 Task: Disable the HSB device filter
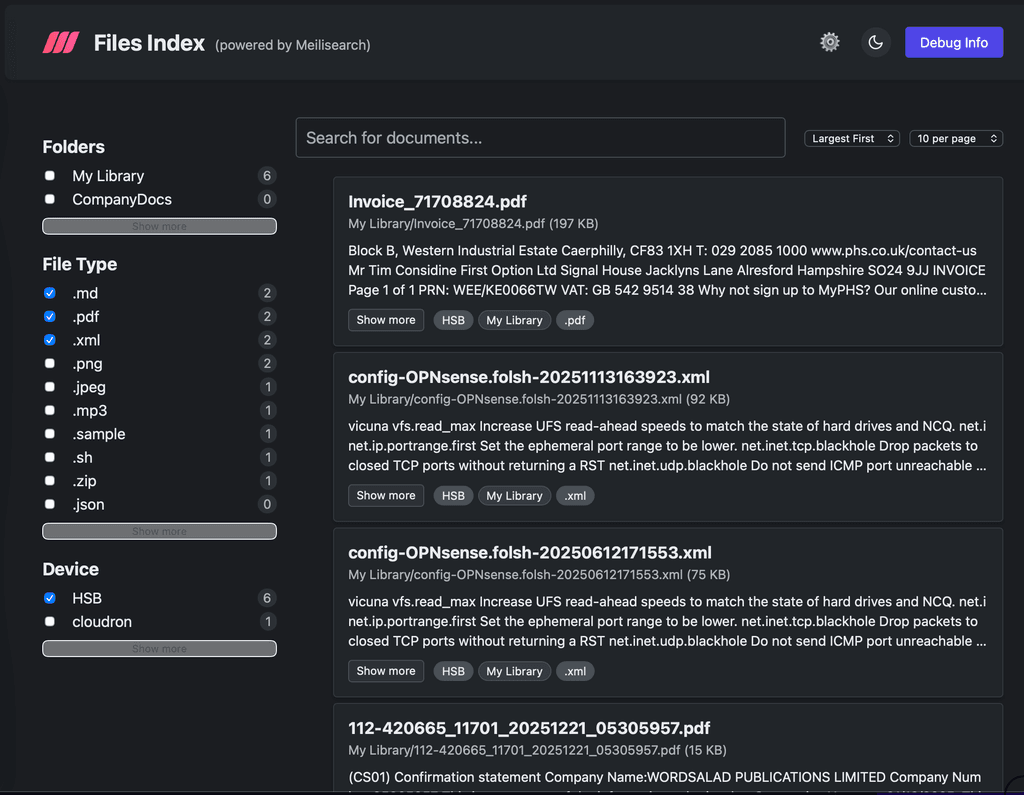(49, 598)
